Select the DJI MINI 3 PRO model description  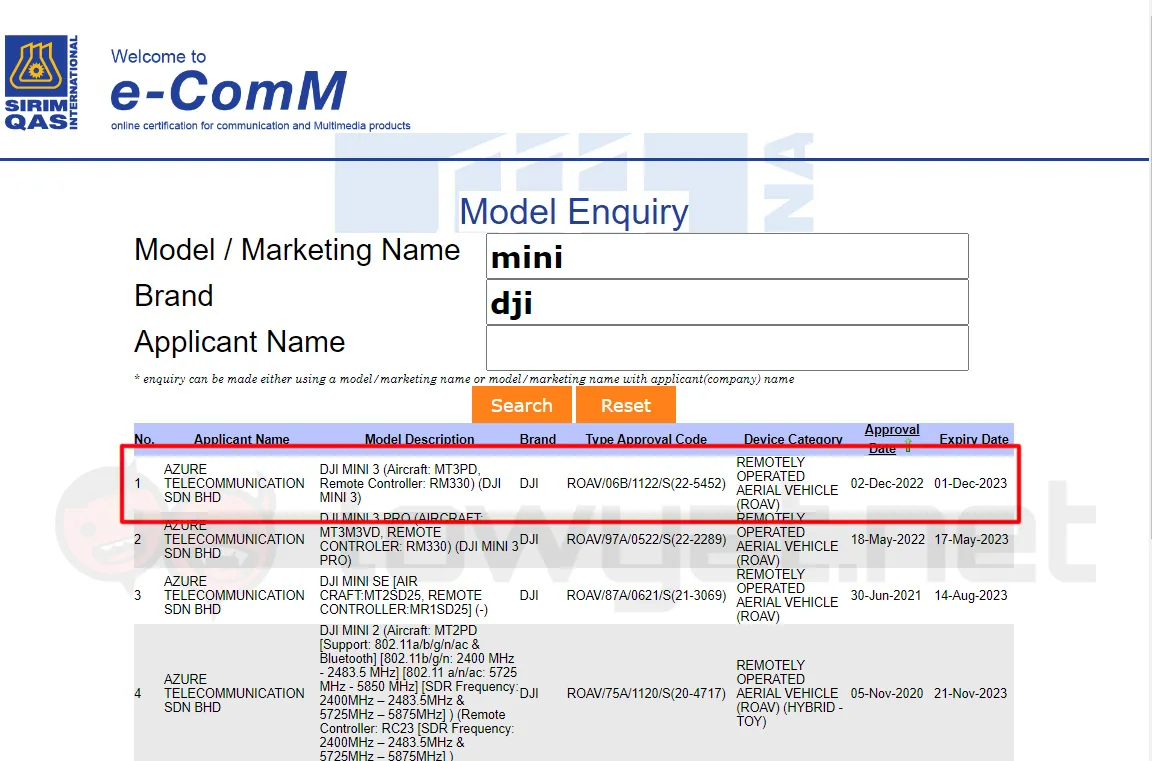click(x=419, y=539)
